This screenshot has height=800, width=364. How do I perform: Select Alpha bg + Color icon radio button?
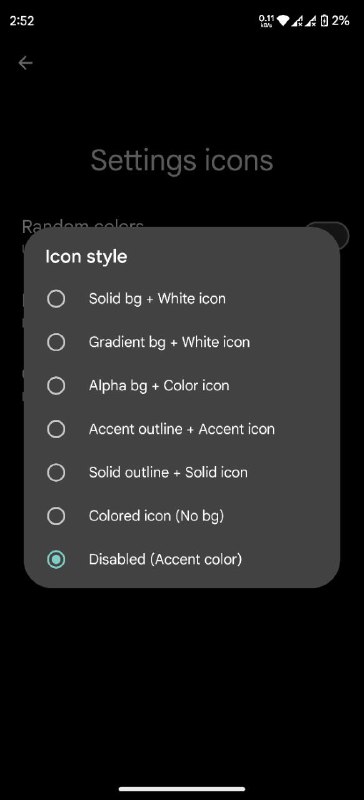(56, 386)
